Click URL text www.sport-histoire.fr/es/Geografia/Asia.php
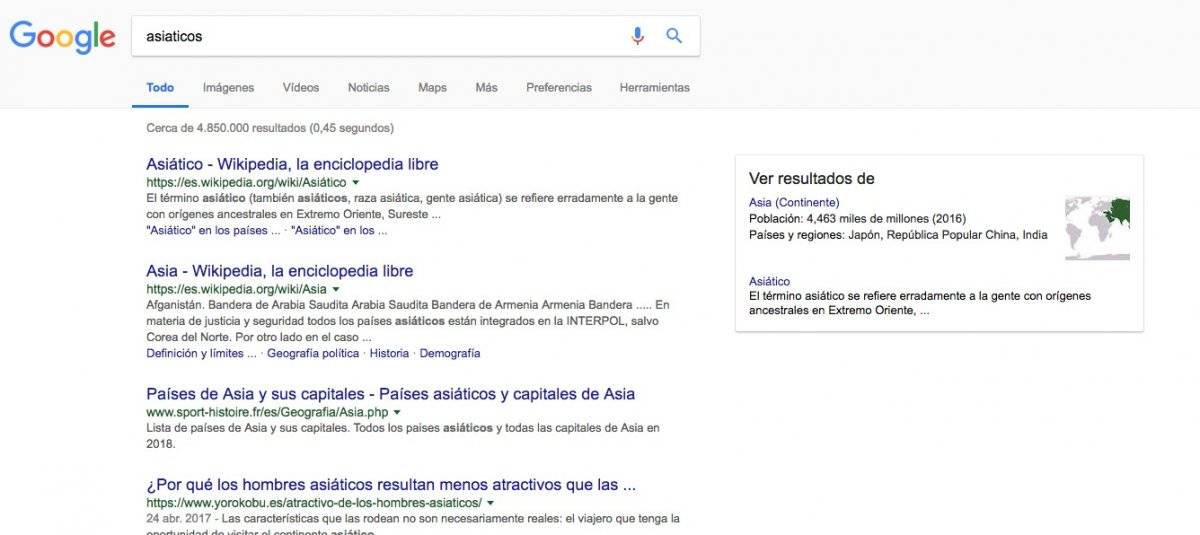This screenshot has width=1200, height=535. pos(267,412)
